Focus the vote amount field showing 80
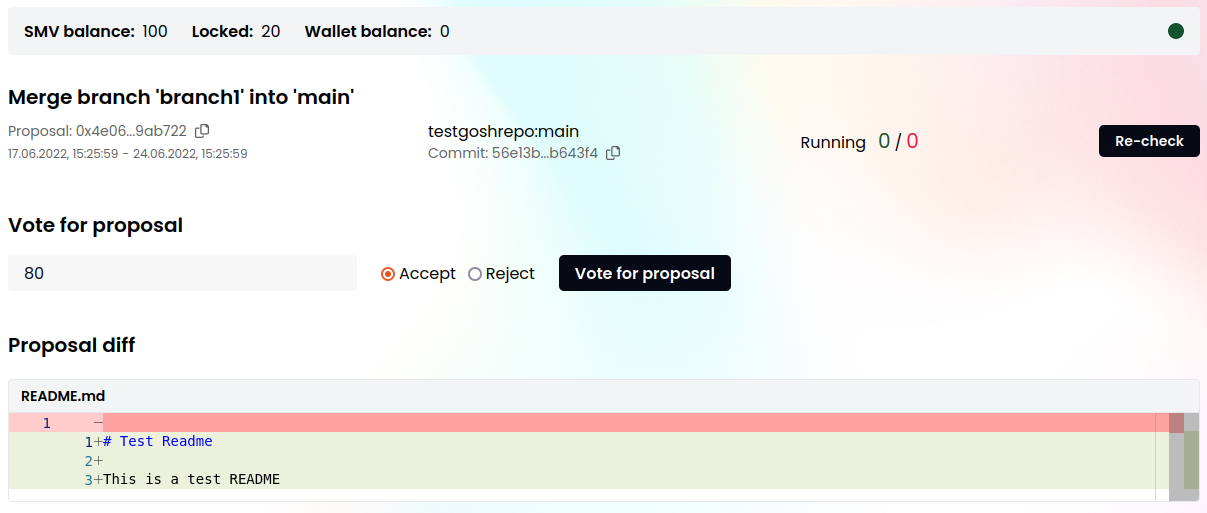The height and width of the screenshot is (513, 1207). [x=182, y=273]
